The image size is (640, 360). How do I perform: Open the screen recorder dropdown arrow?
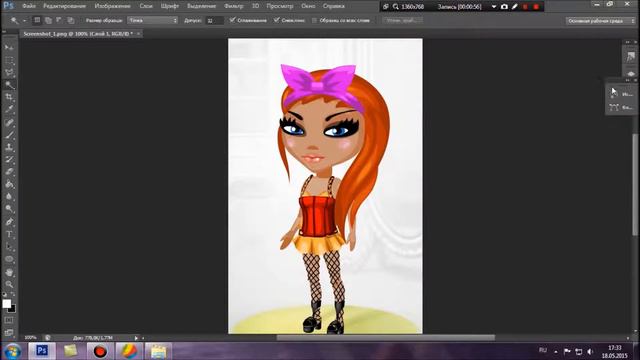coord(494,7)
